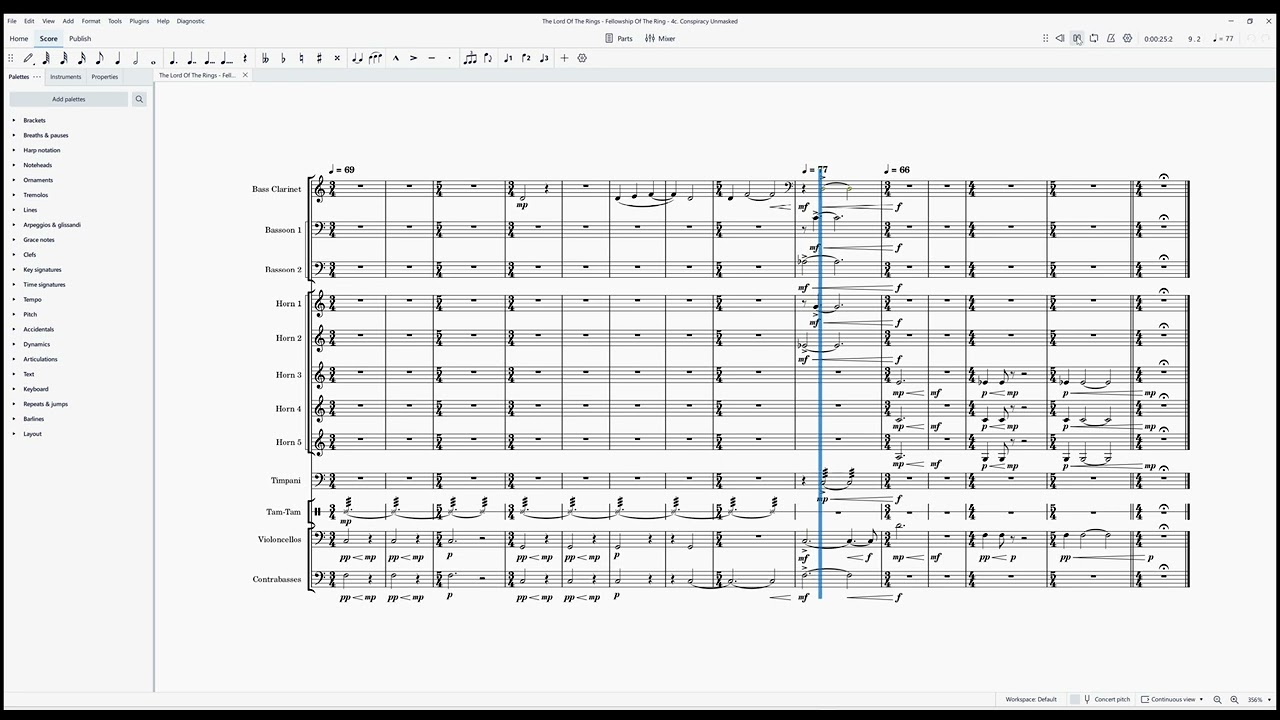Switch to the Publish tab

point(80,39)
